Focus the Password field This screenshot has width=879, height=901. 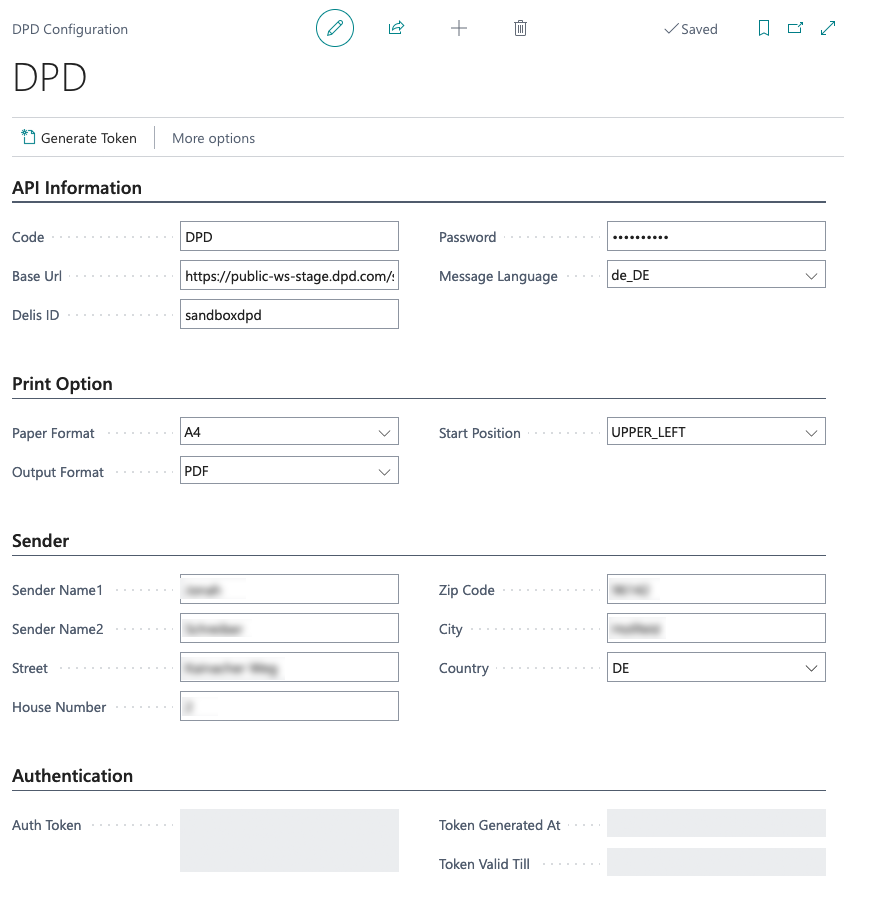716,237
